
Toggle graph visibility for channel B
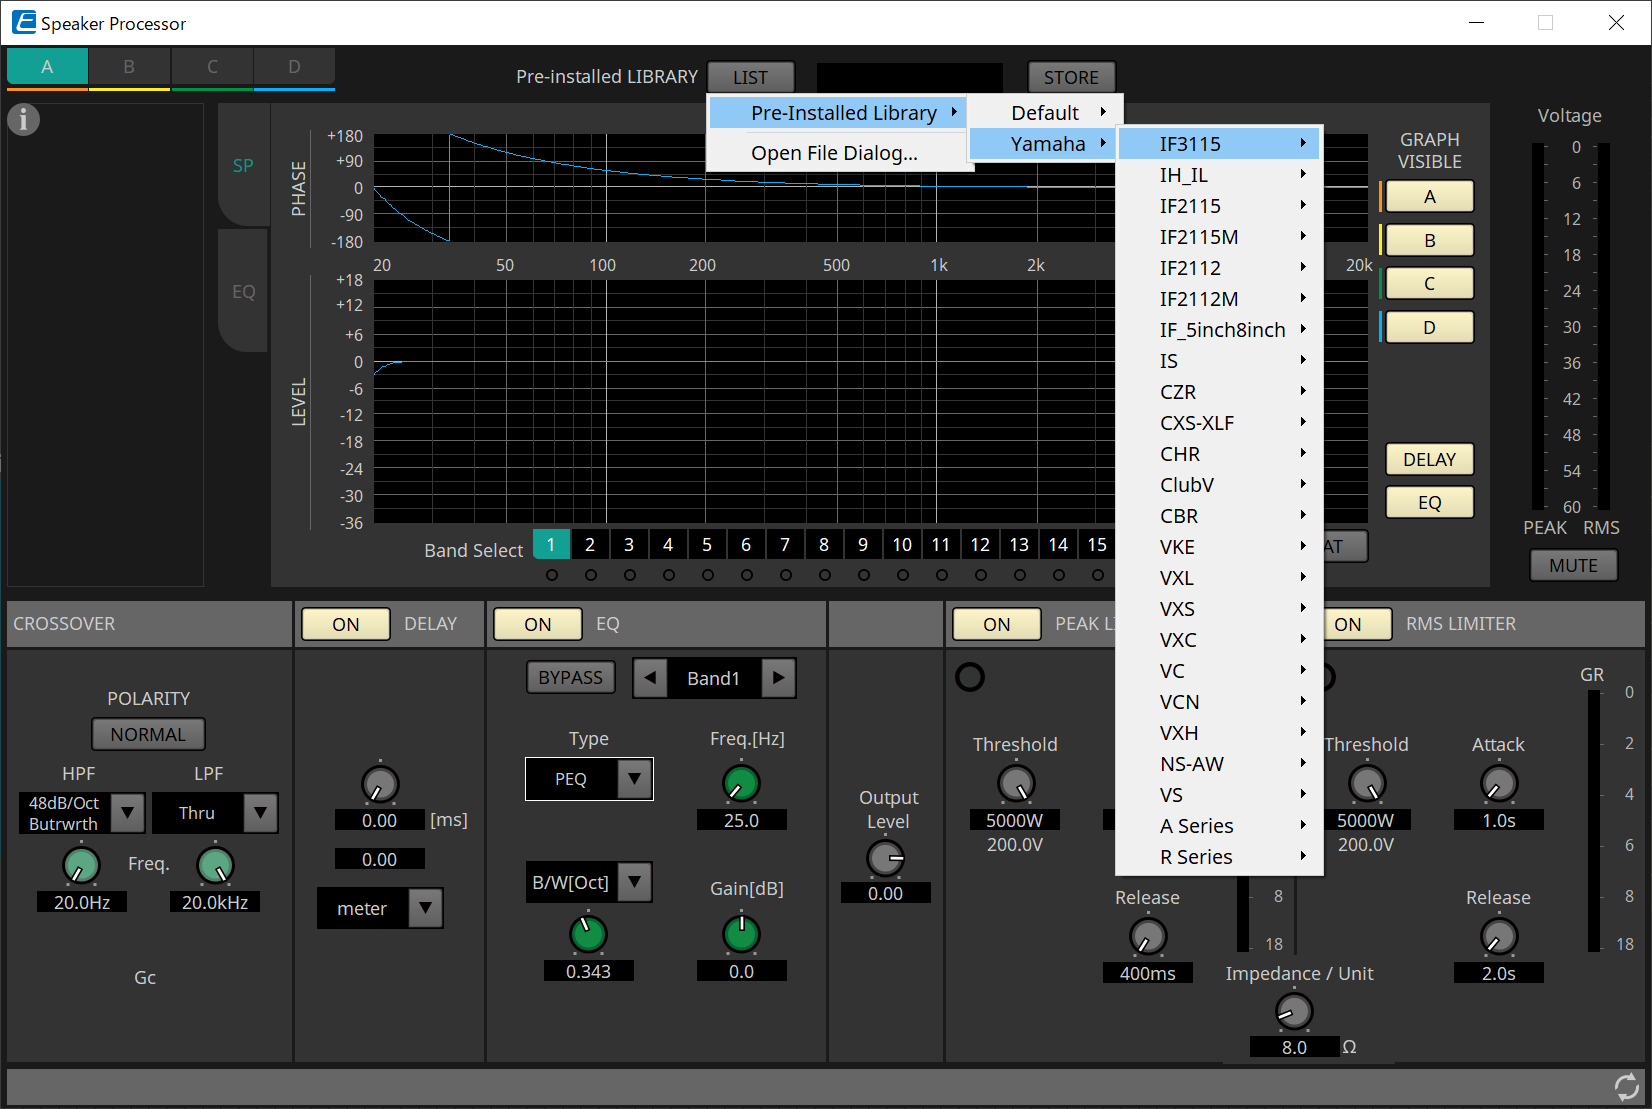click(x=1429, y=240)
